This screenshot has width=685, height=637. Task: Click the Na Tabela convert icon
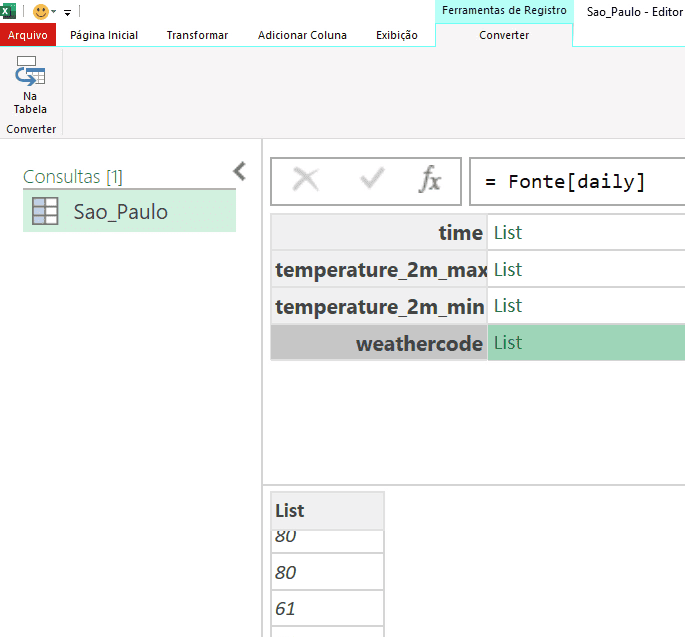click(x=30, y=76)
